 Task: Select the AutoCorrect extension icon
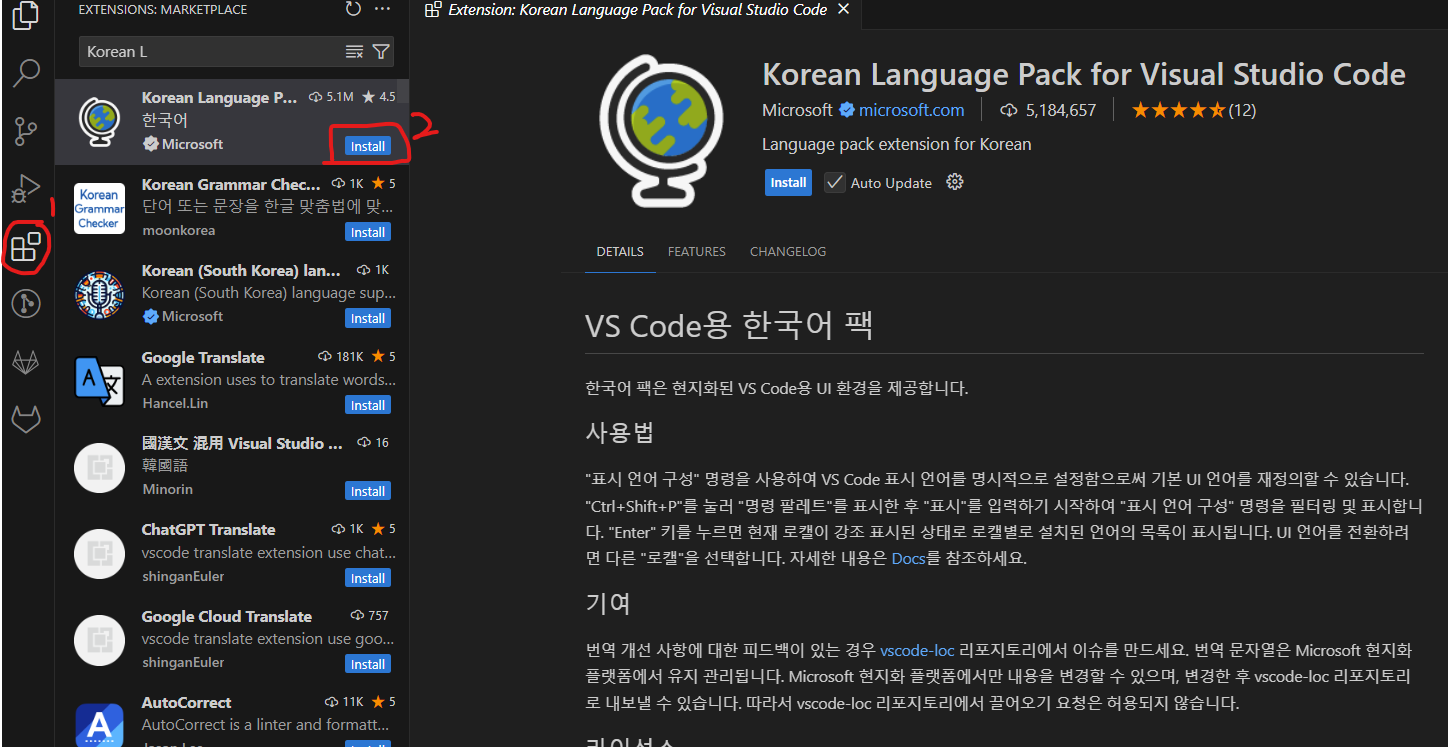coord(99,725)
